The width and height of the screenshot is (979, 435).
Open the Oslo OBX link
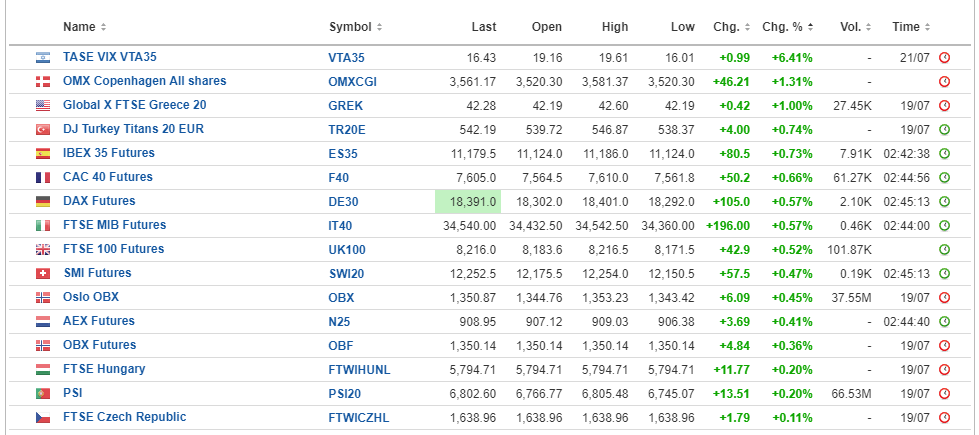pos(91,297)
